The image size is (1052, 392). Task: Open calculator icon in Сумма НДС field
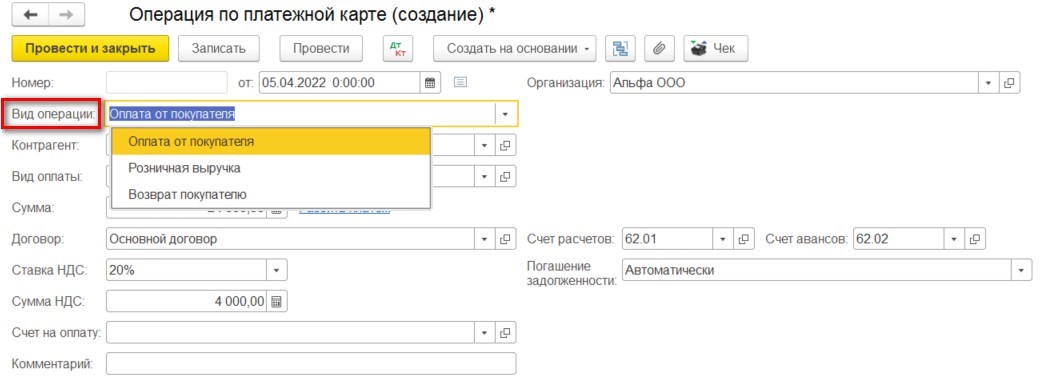pos(276,302)
